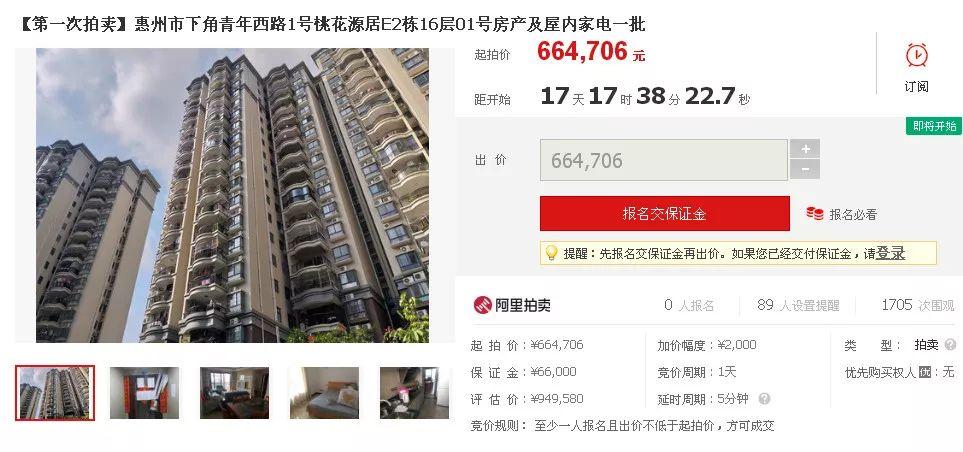Click the 优 badge icon after 优先购买权人
Screen dimensions: 963x452
coord(925,372)
